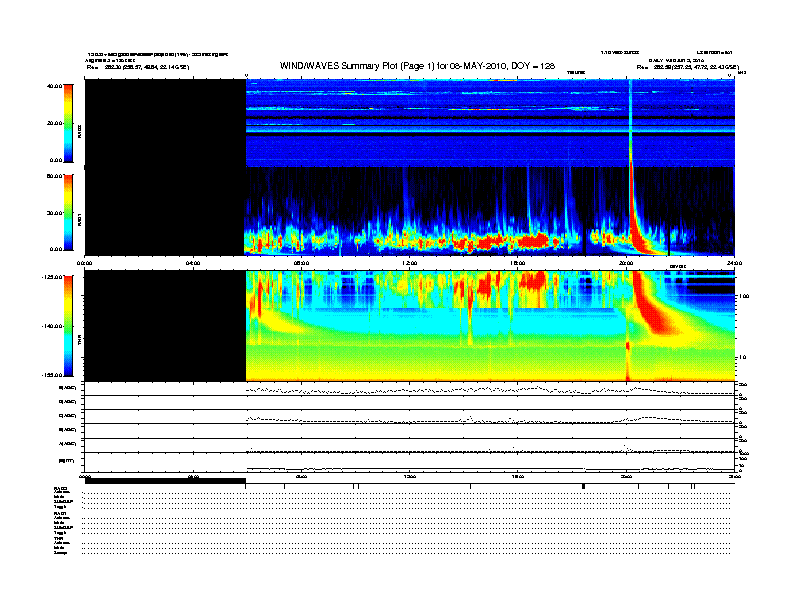
Task: Click the 16:00 label under the RAD1 panel
Action: [x=518, y=263]
